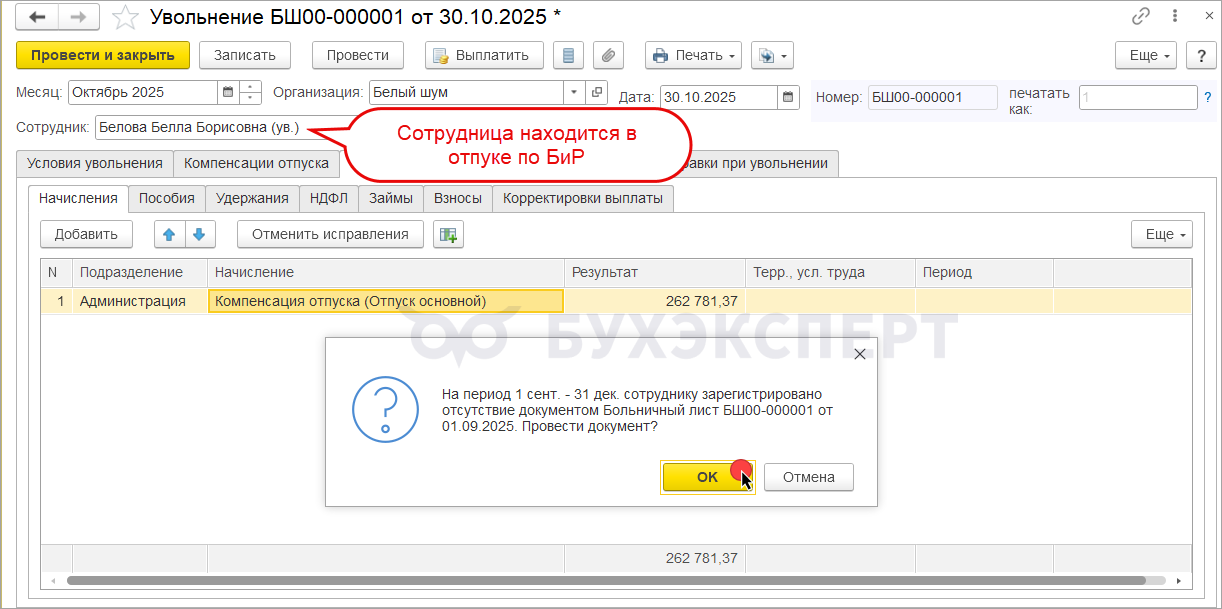This screenshot has width=1222, height=609.
Task: Expand the Организация dropdown list
Action: (x=574, y=92)
